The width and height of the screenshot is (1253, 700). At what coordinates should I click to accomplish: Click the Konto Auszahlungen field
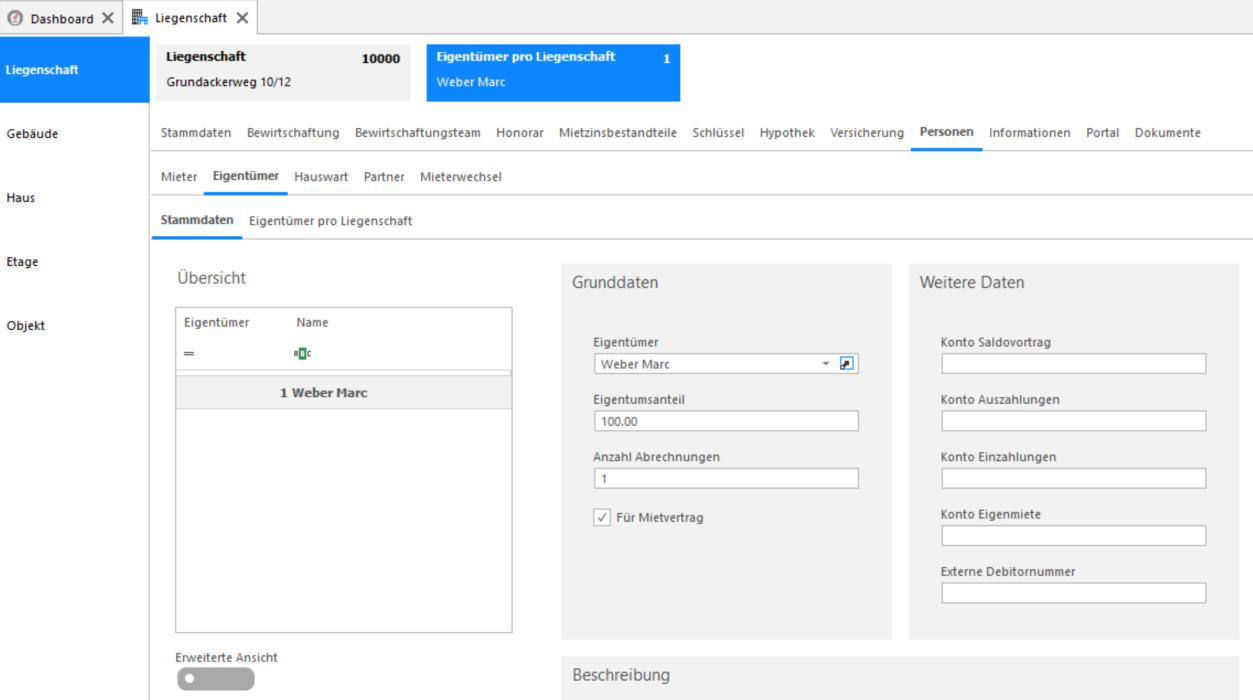(1074, 421)
